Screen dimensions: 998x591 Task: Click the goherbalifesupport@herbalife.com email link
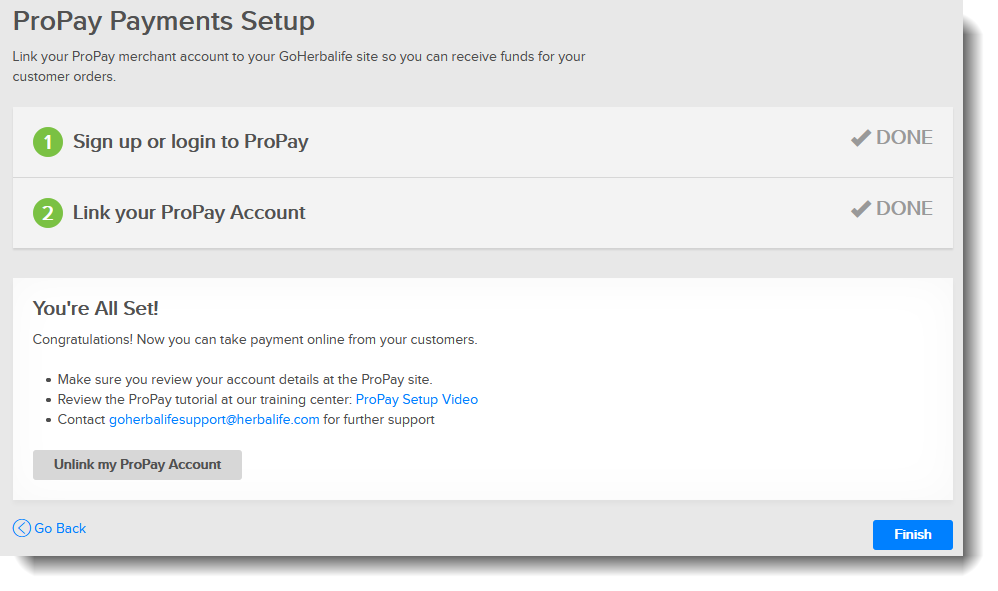click(x=214, y=420)
